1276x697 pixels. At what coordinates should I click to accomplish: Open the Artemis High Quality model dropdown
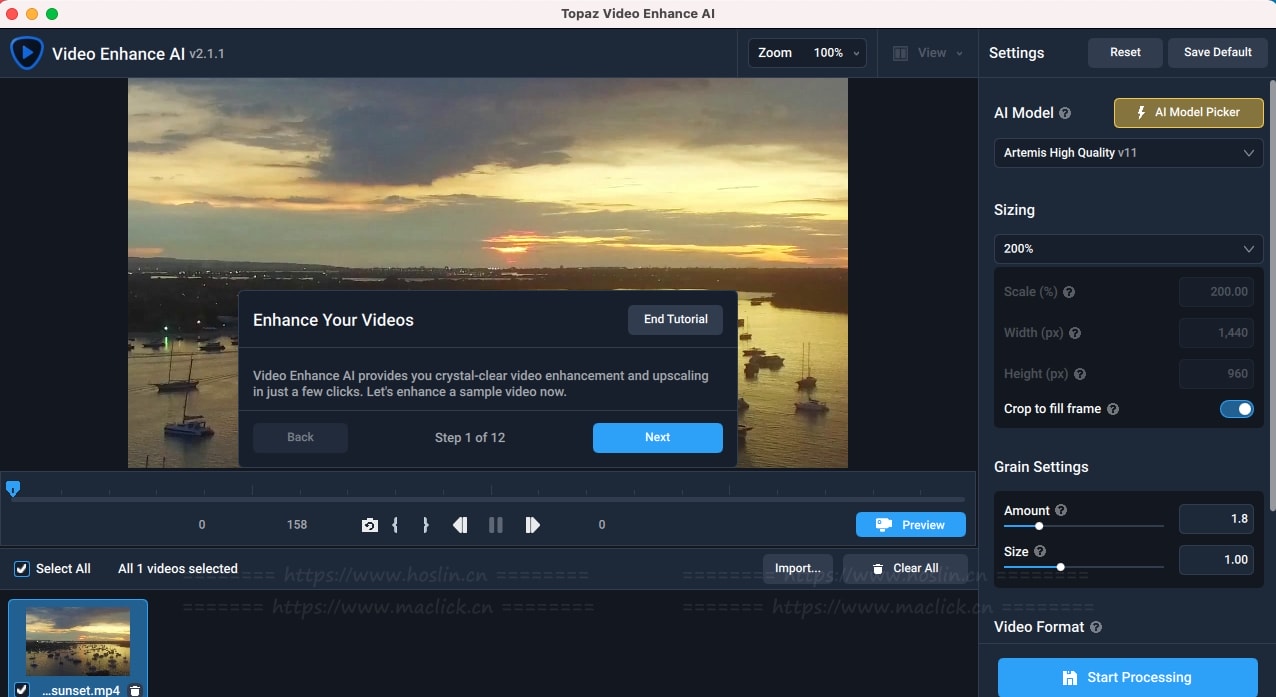pyautogui.click(x=1128, y=153)
